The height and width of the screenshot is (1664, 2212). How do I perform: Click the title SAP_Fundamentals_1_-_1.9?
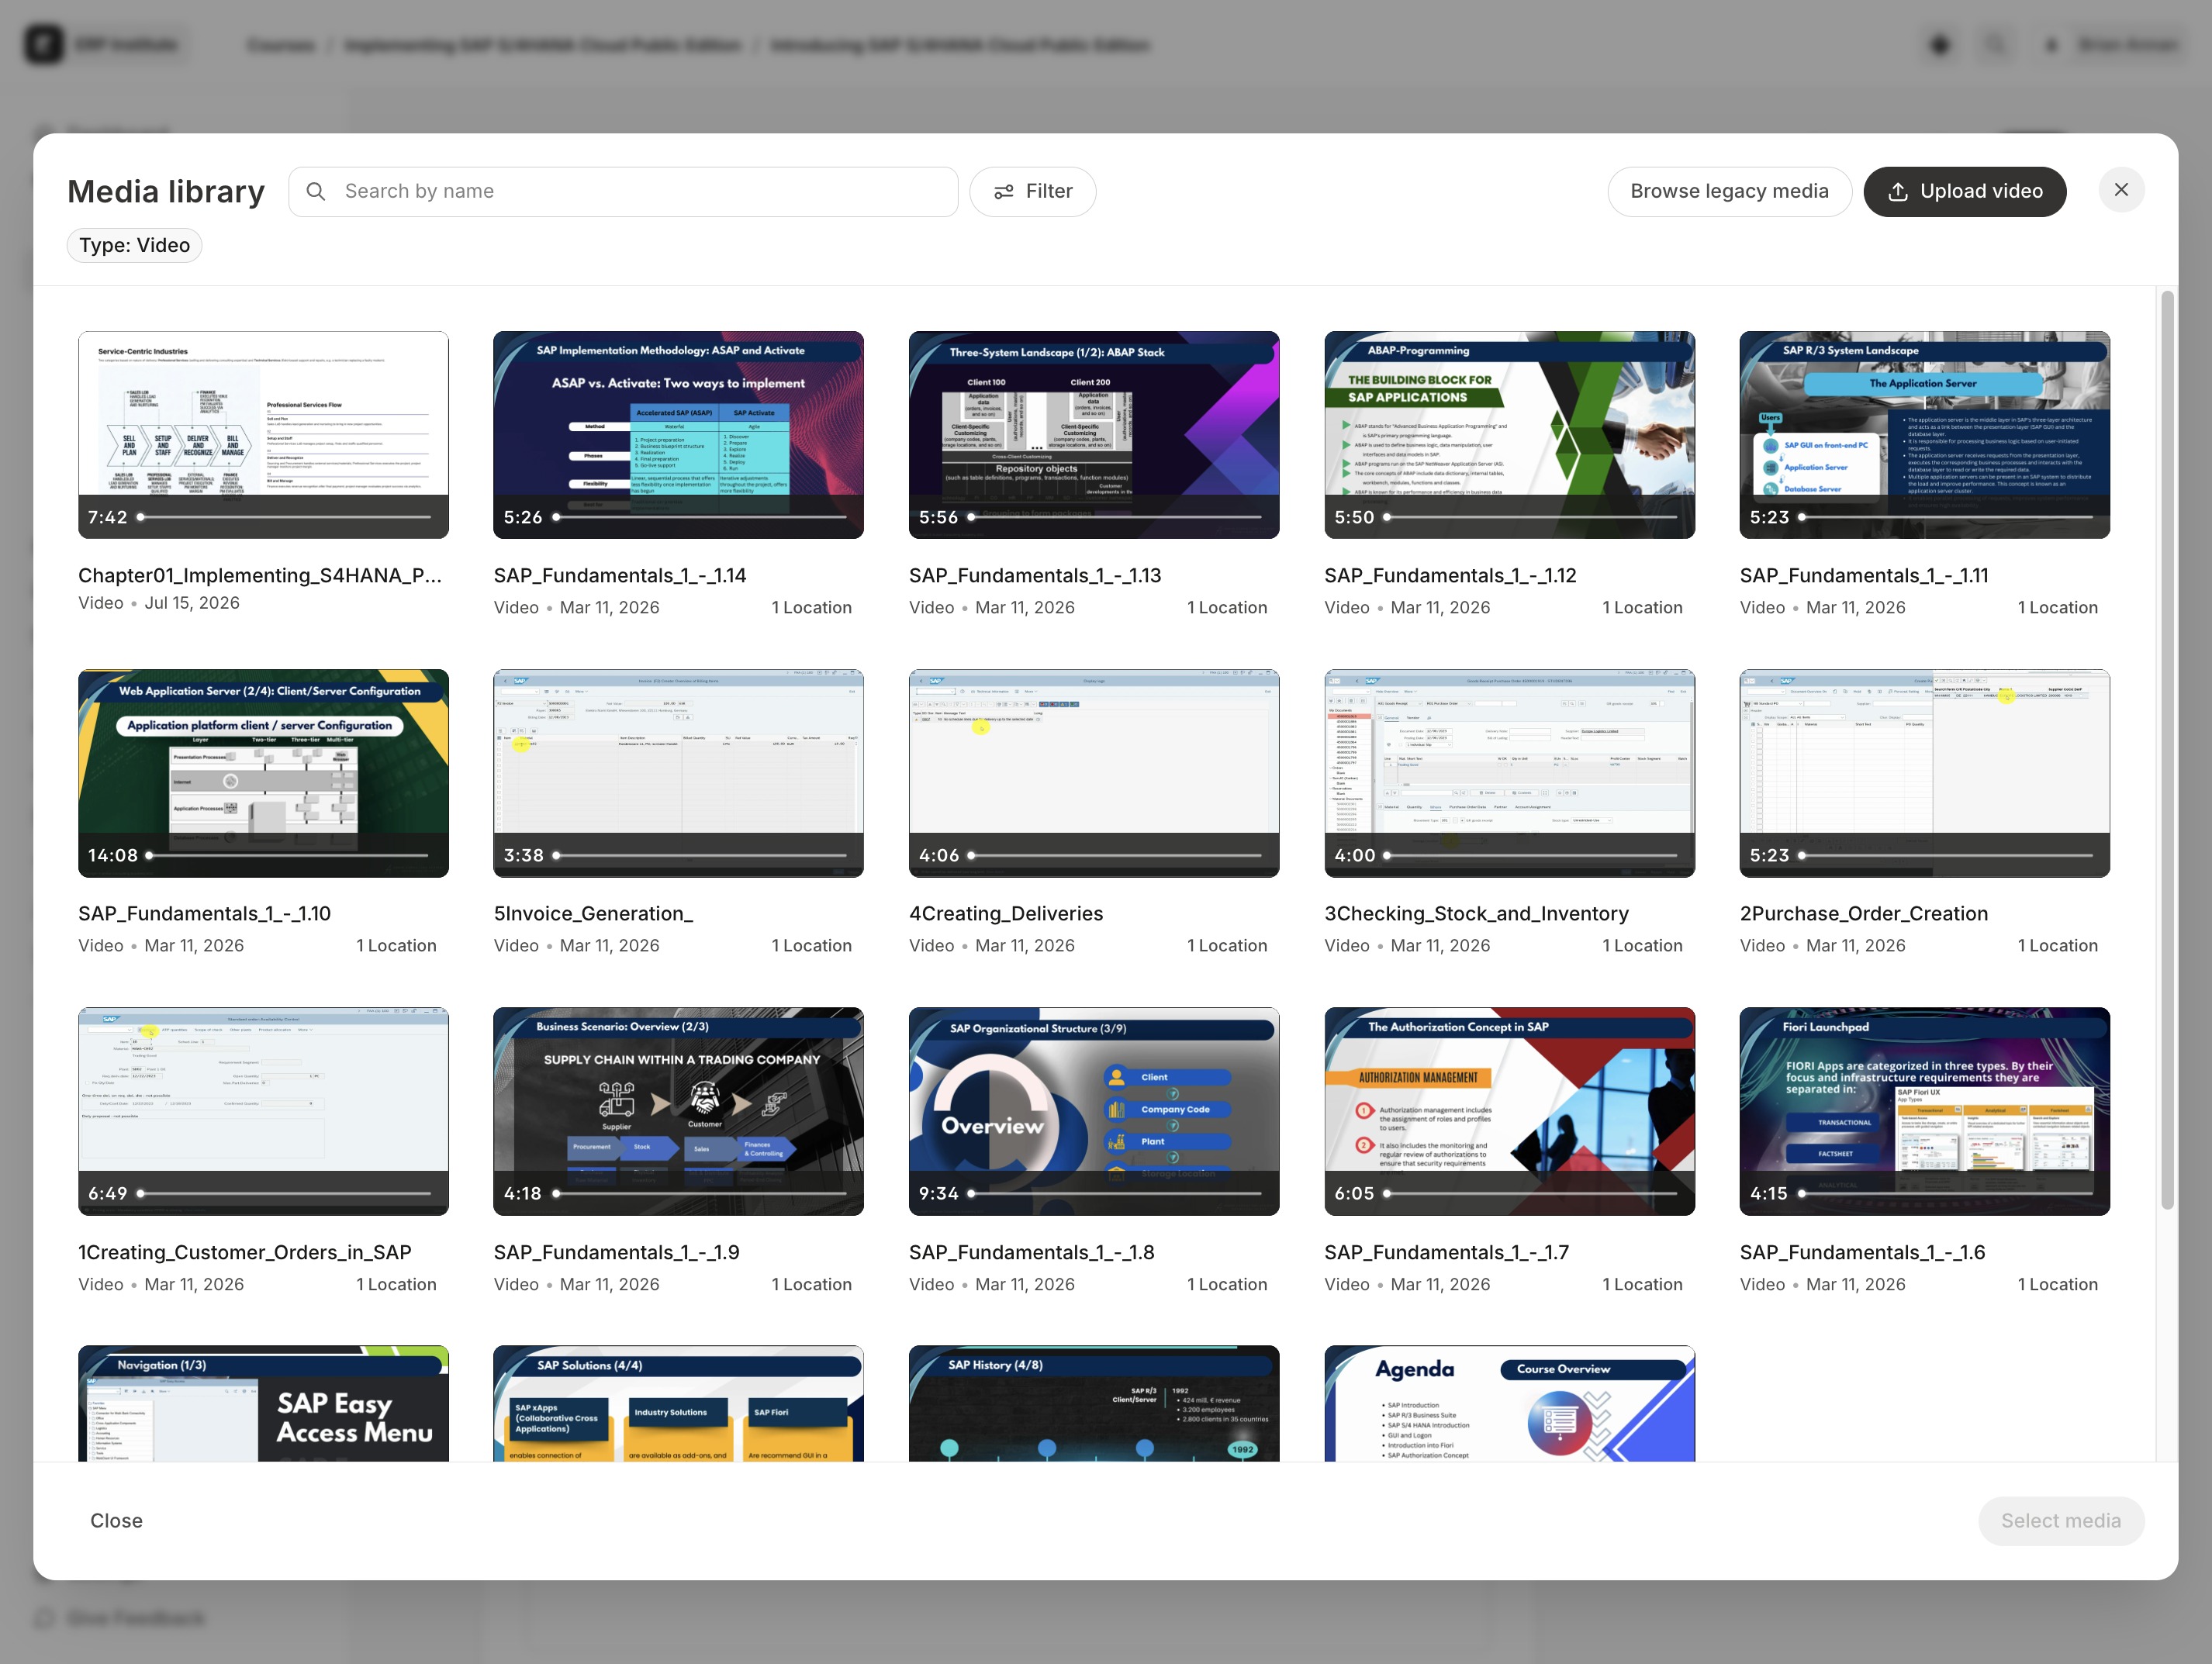(x=617, y=1252)
